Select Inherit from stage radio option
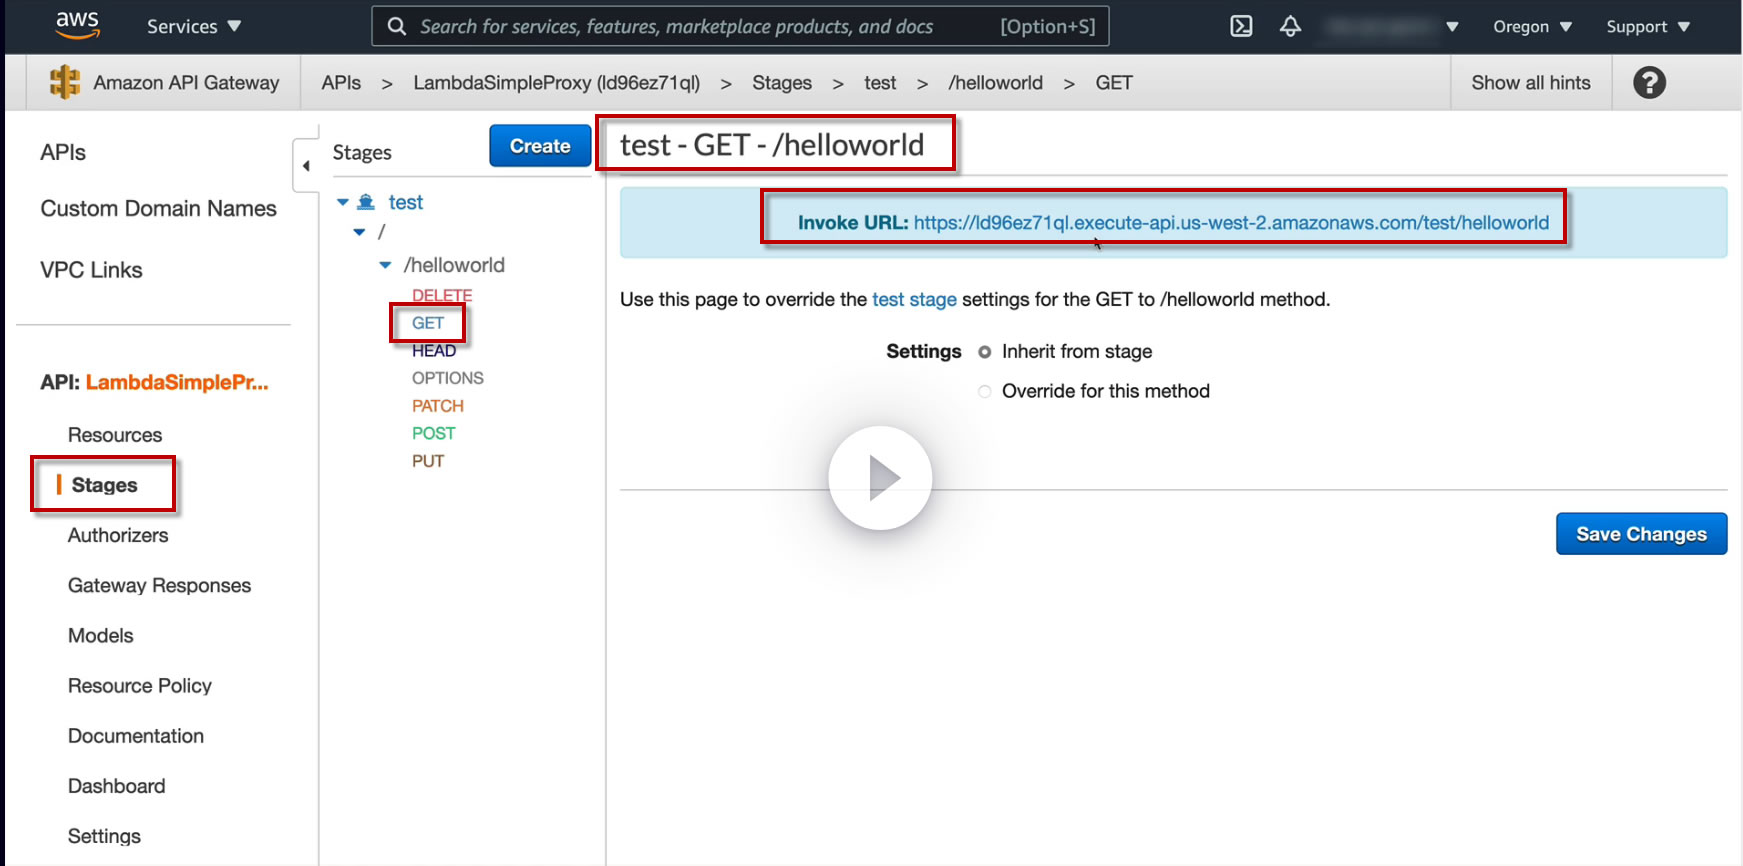Screen dimensions: 1743x866 (985, 352)
